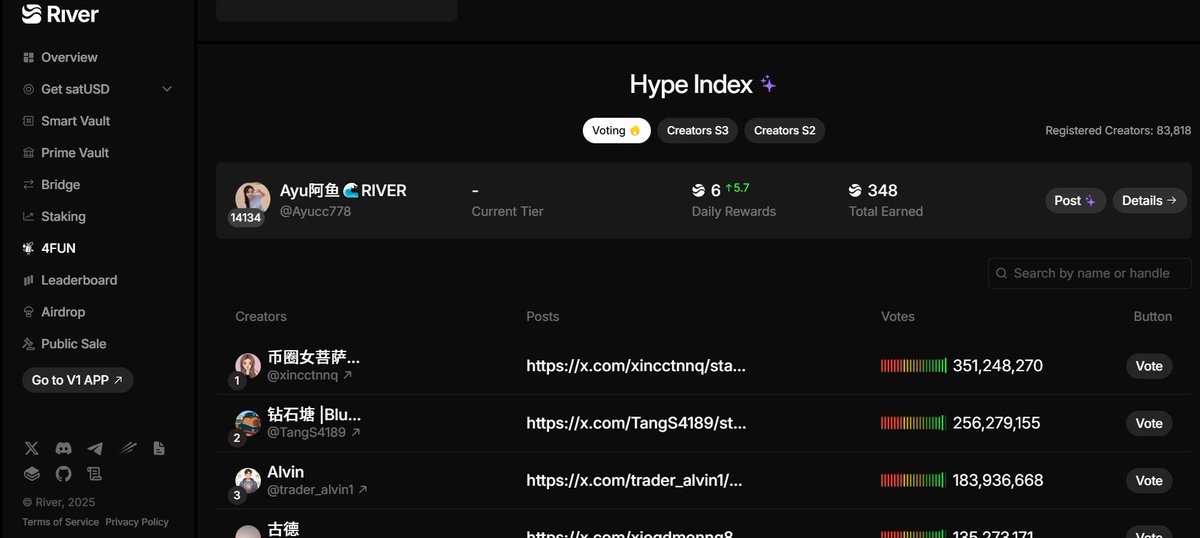Click the diagonal-stripes social icon beside Telegram

pyautogui.click(x=127, y=449)
